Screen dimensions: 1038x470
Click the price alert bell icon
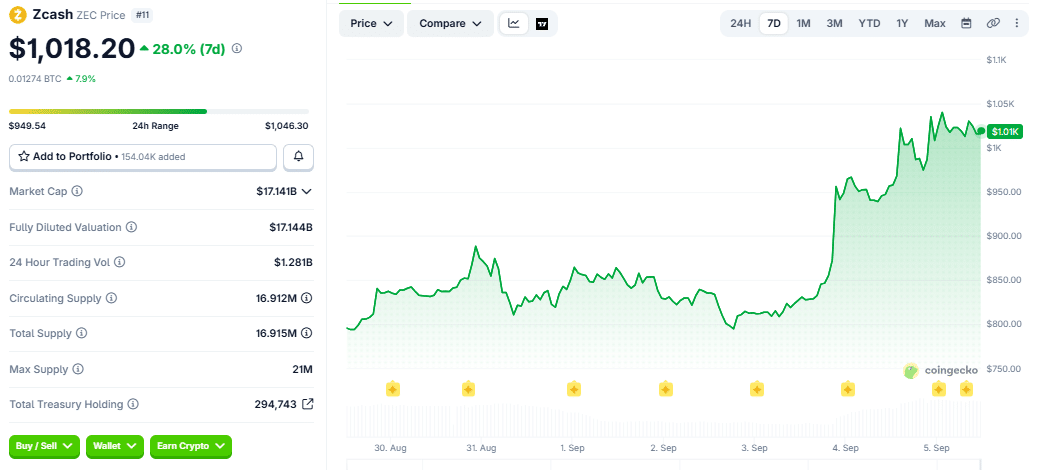299,157
